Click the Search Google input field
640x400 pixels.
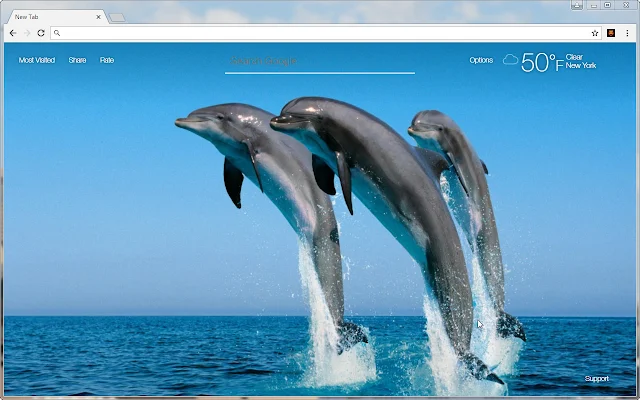tap(320, 61)
